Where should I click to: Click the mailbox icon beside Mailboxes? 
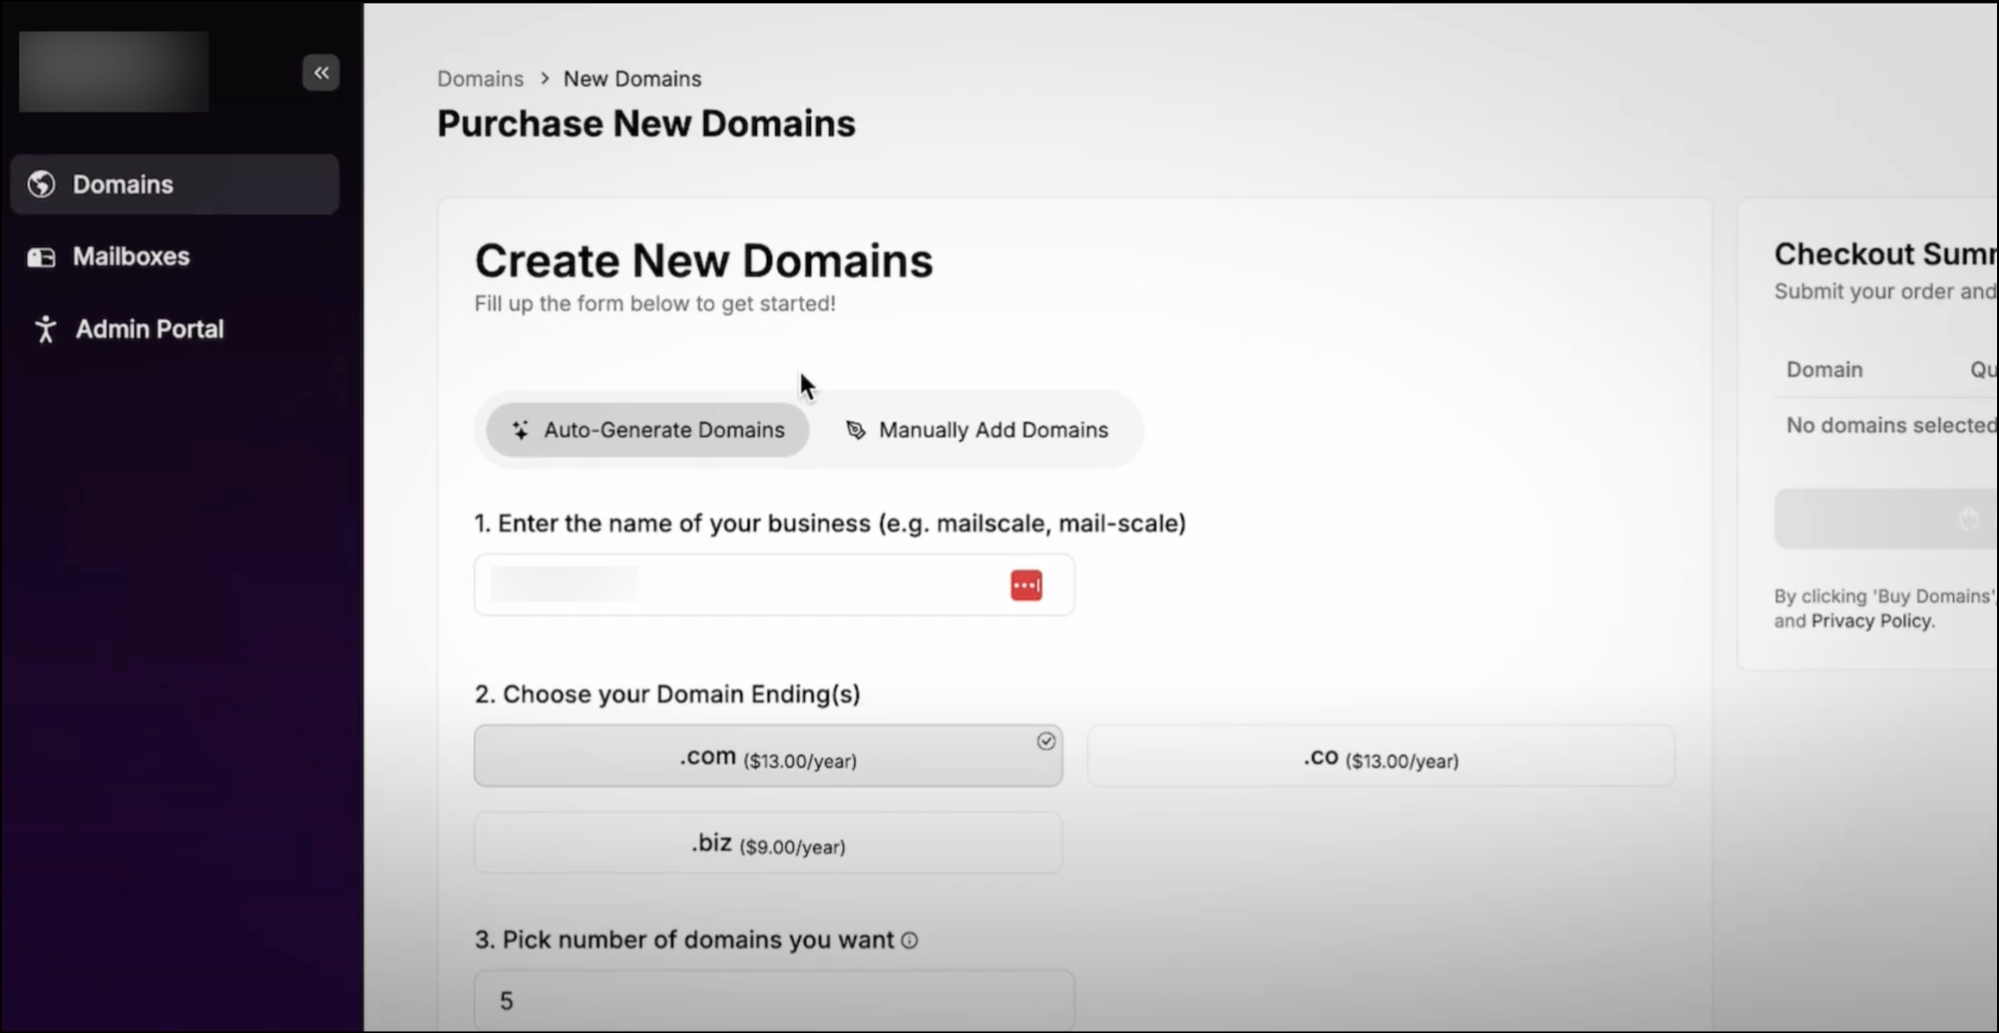pyautogui.click(x=41, y=257)
